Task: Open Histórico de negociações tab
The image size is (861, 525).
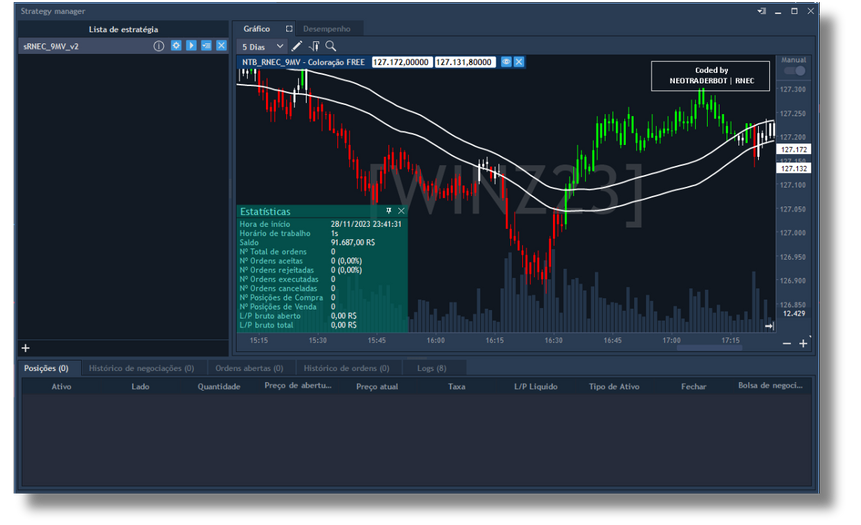Action: [x=141, y=368]
